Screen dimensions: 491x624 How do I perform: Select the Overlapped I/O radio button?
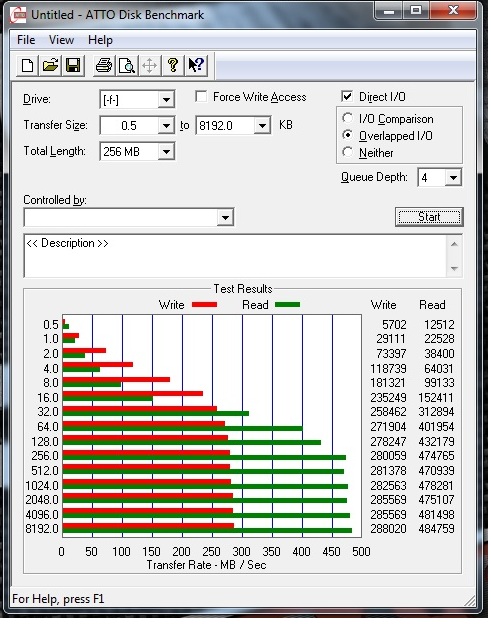click(347, 135)
